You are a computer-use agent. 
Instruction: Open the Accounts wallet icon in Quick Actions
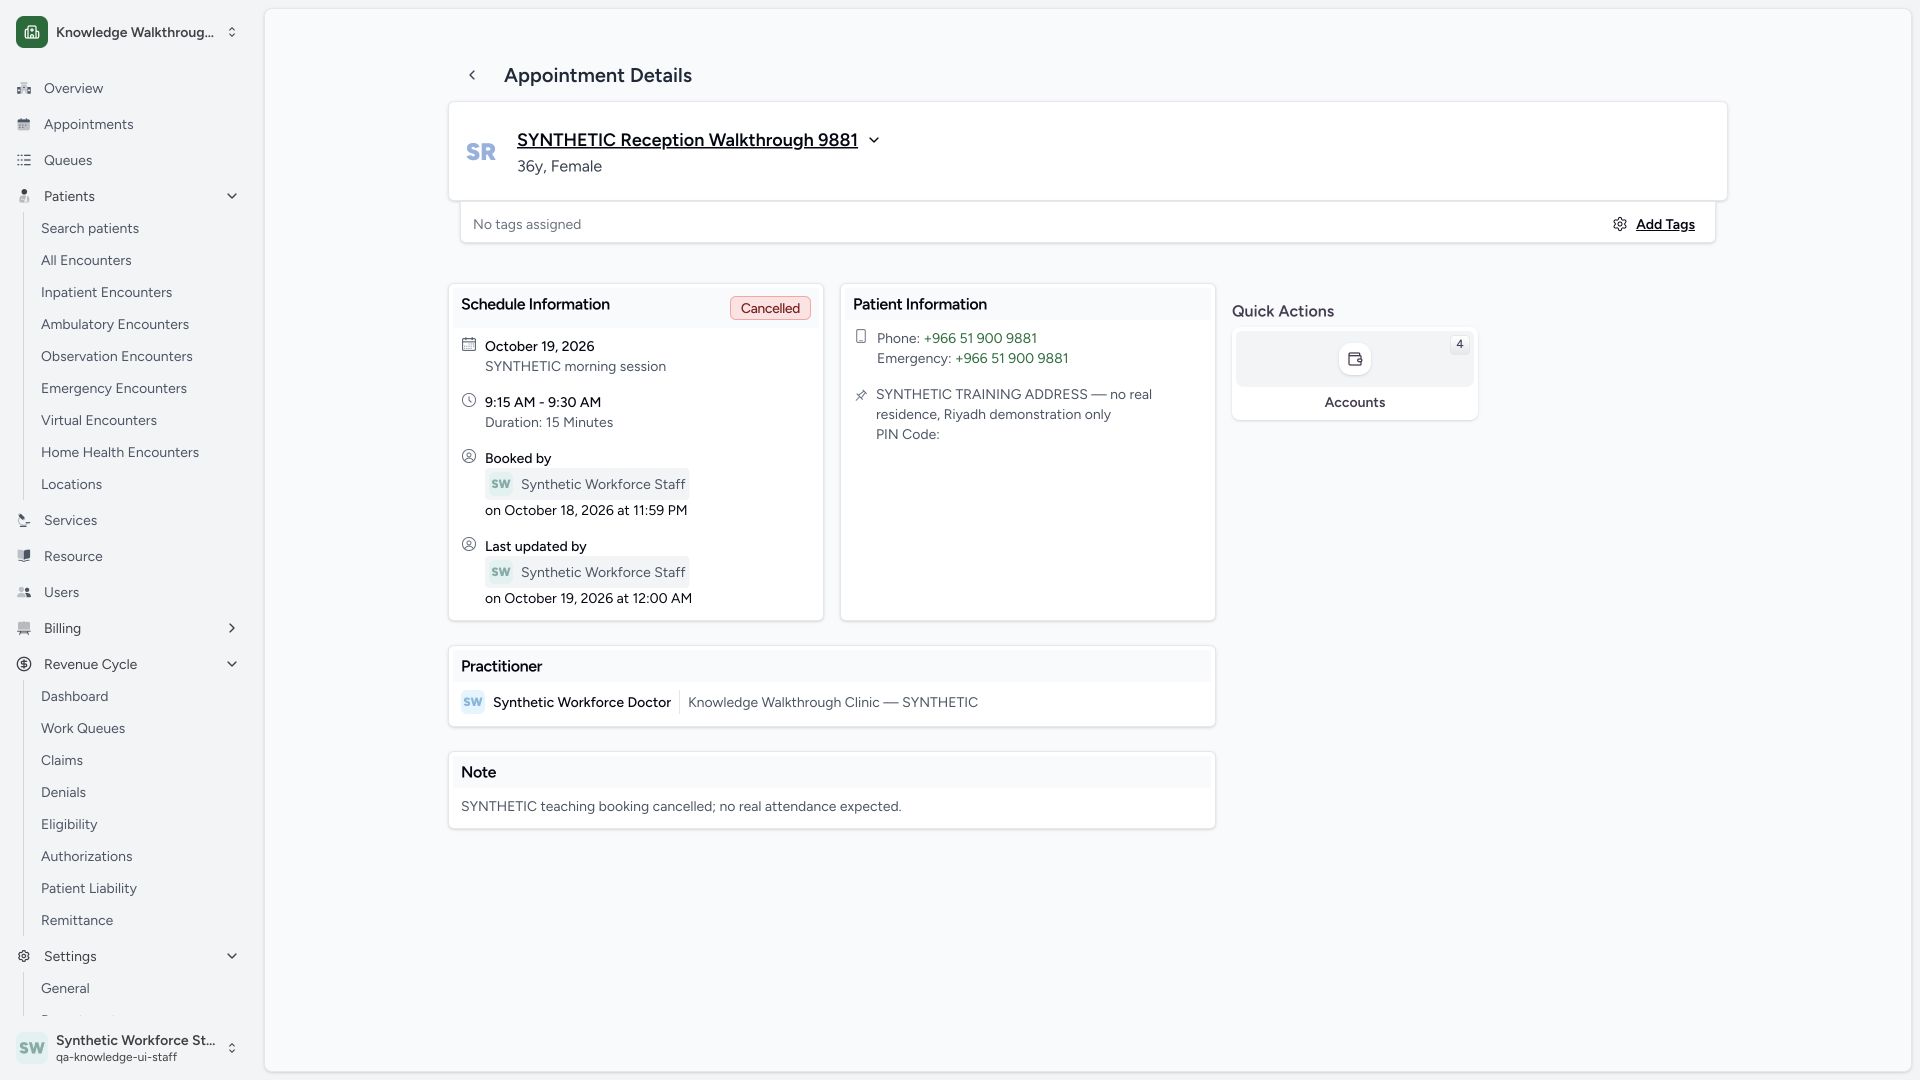[1355, 359]
